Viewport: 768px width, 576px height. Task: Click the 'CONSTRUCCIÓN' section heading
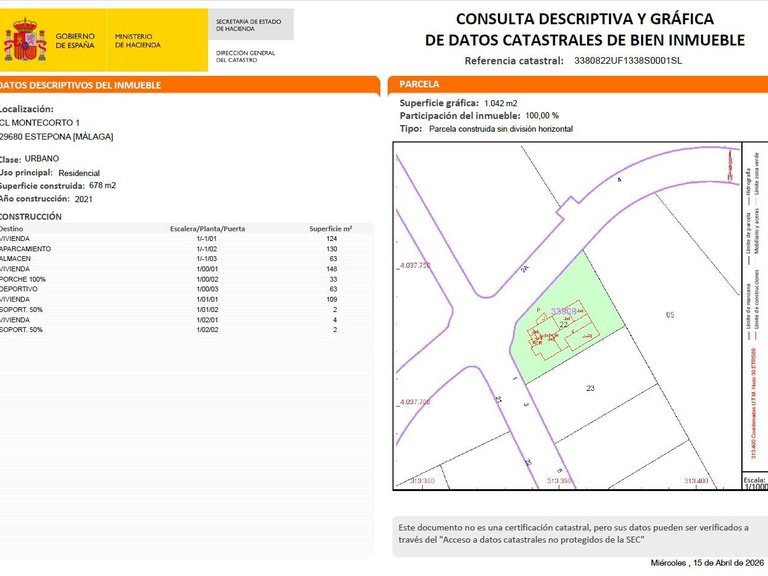tap(31, 216)
